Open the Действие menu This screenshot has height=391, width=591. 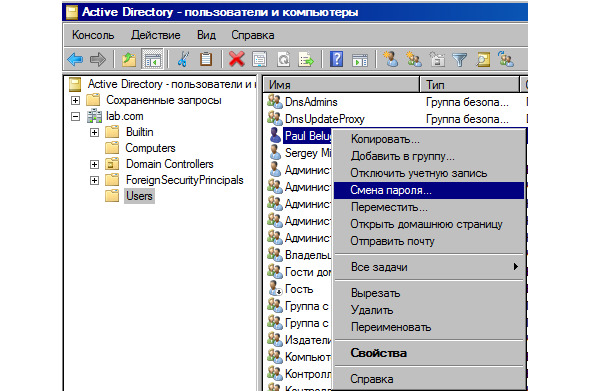[156, 35]
